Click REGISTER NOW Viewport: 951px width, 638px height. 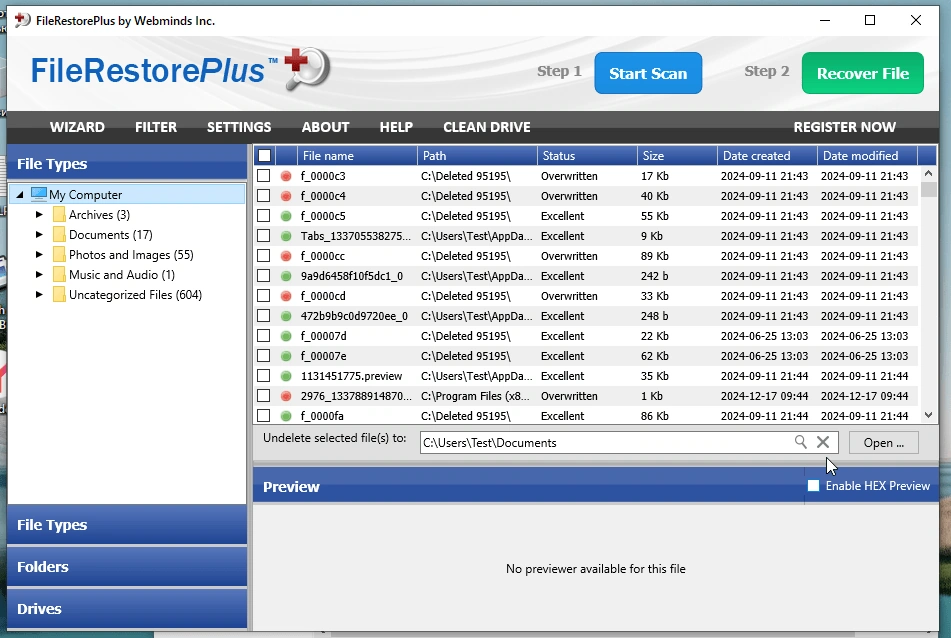[844, 127]
